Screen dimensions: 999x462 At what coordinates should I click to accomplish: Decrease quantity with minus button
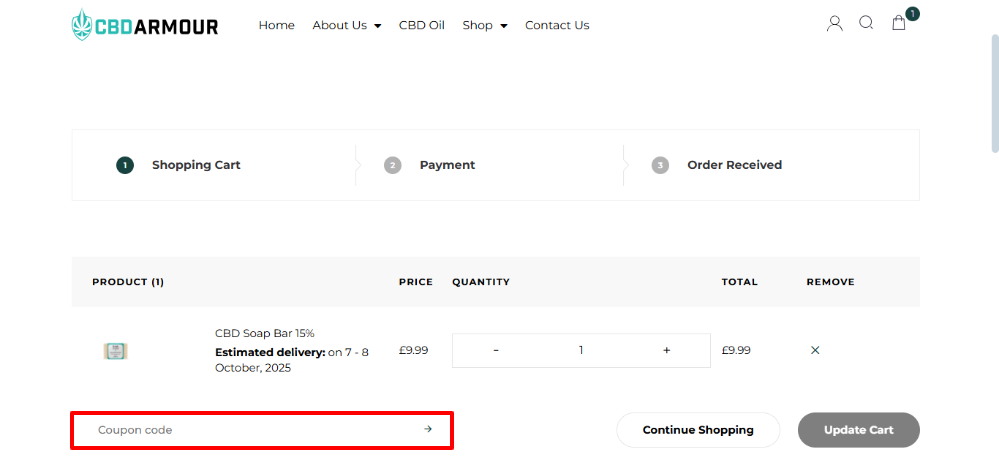pos(496,350)
